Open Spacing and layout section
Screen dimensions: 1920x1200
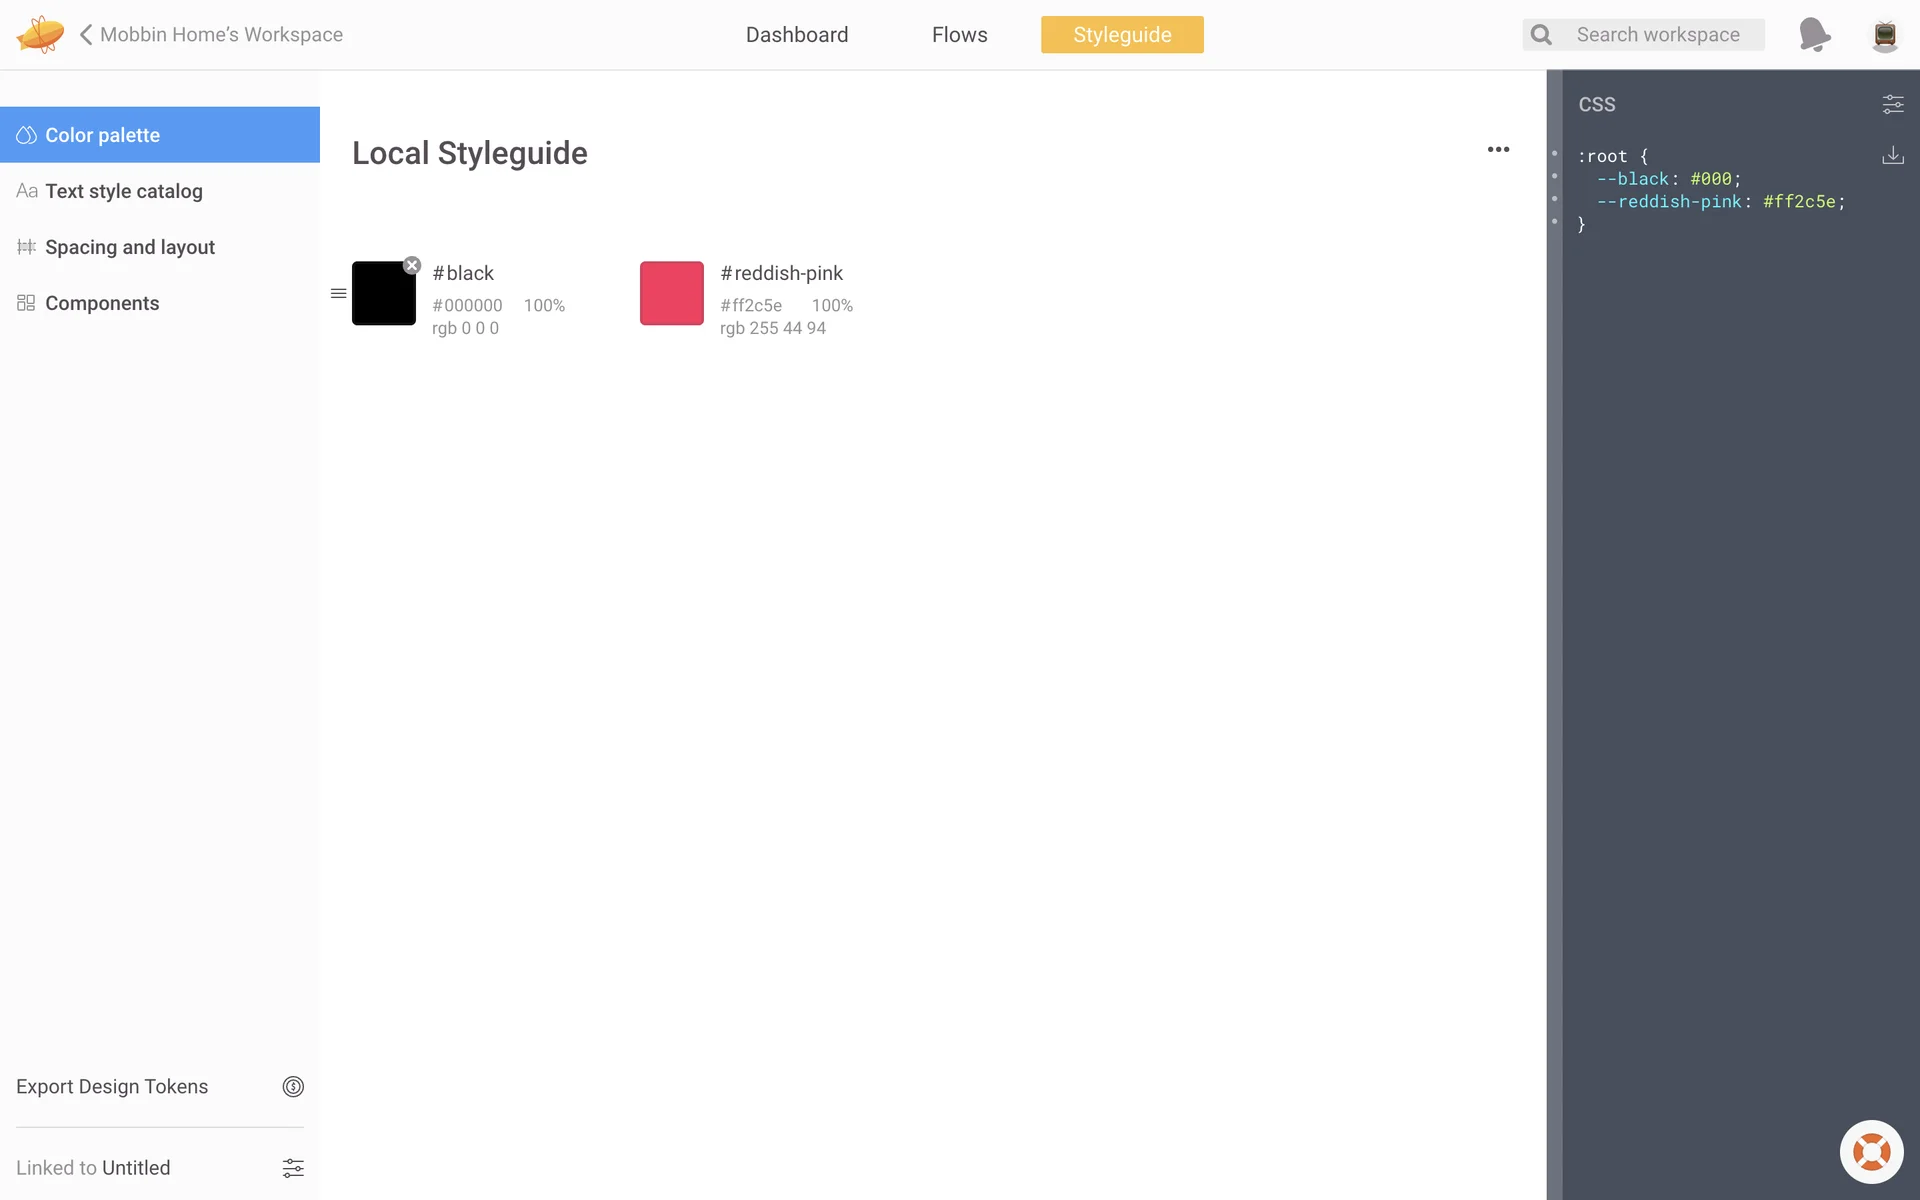[129, 247]
